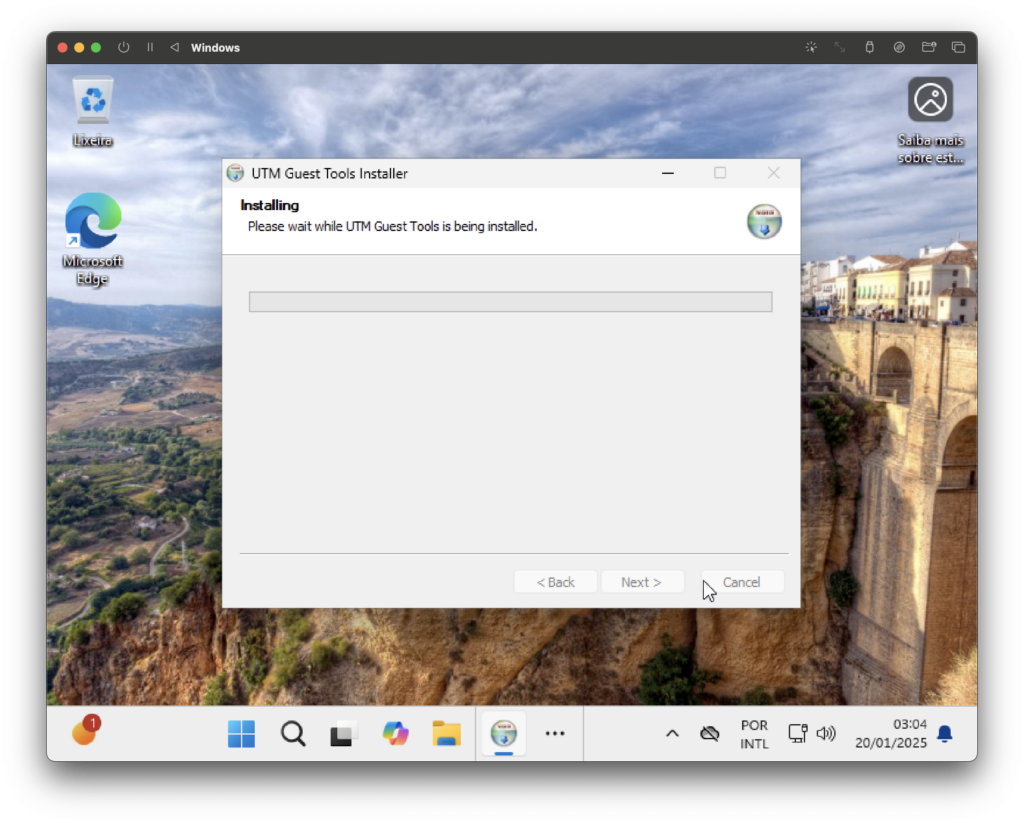1024x823 pixels.
Task: Show hidden tray icons chevron
Action: pyautogui.click(x=672, y=734)
